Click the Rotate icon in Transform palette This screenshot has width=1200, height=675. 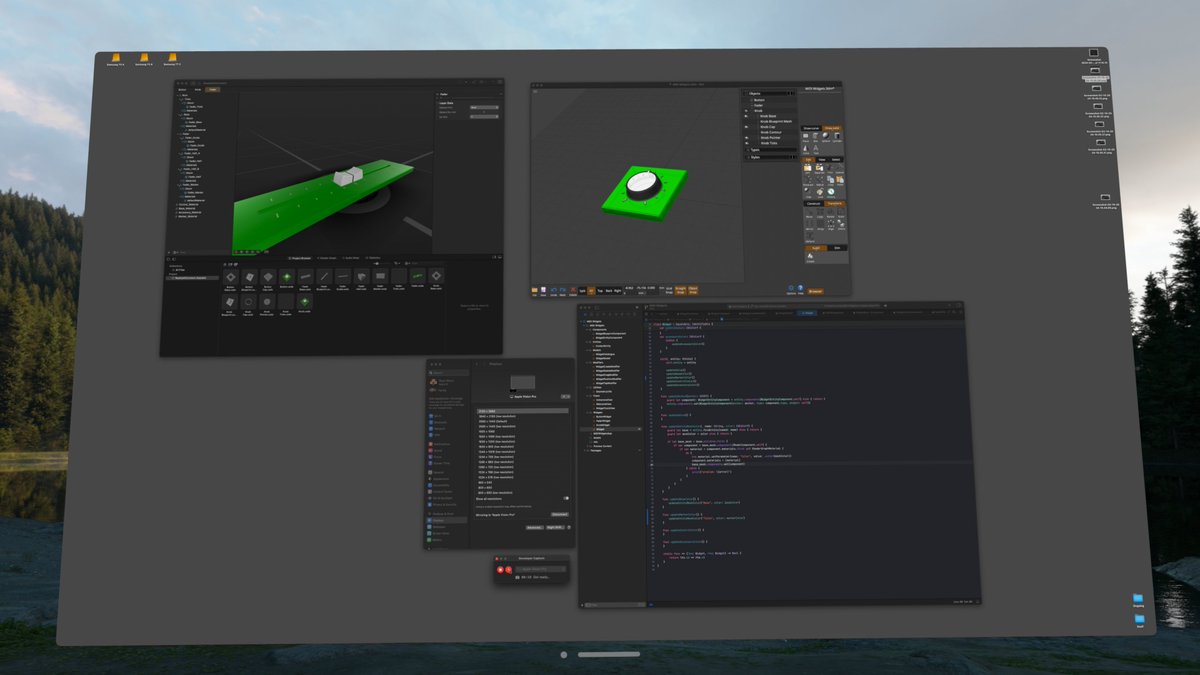pos(830,211)
